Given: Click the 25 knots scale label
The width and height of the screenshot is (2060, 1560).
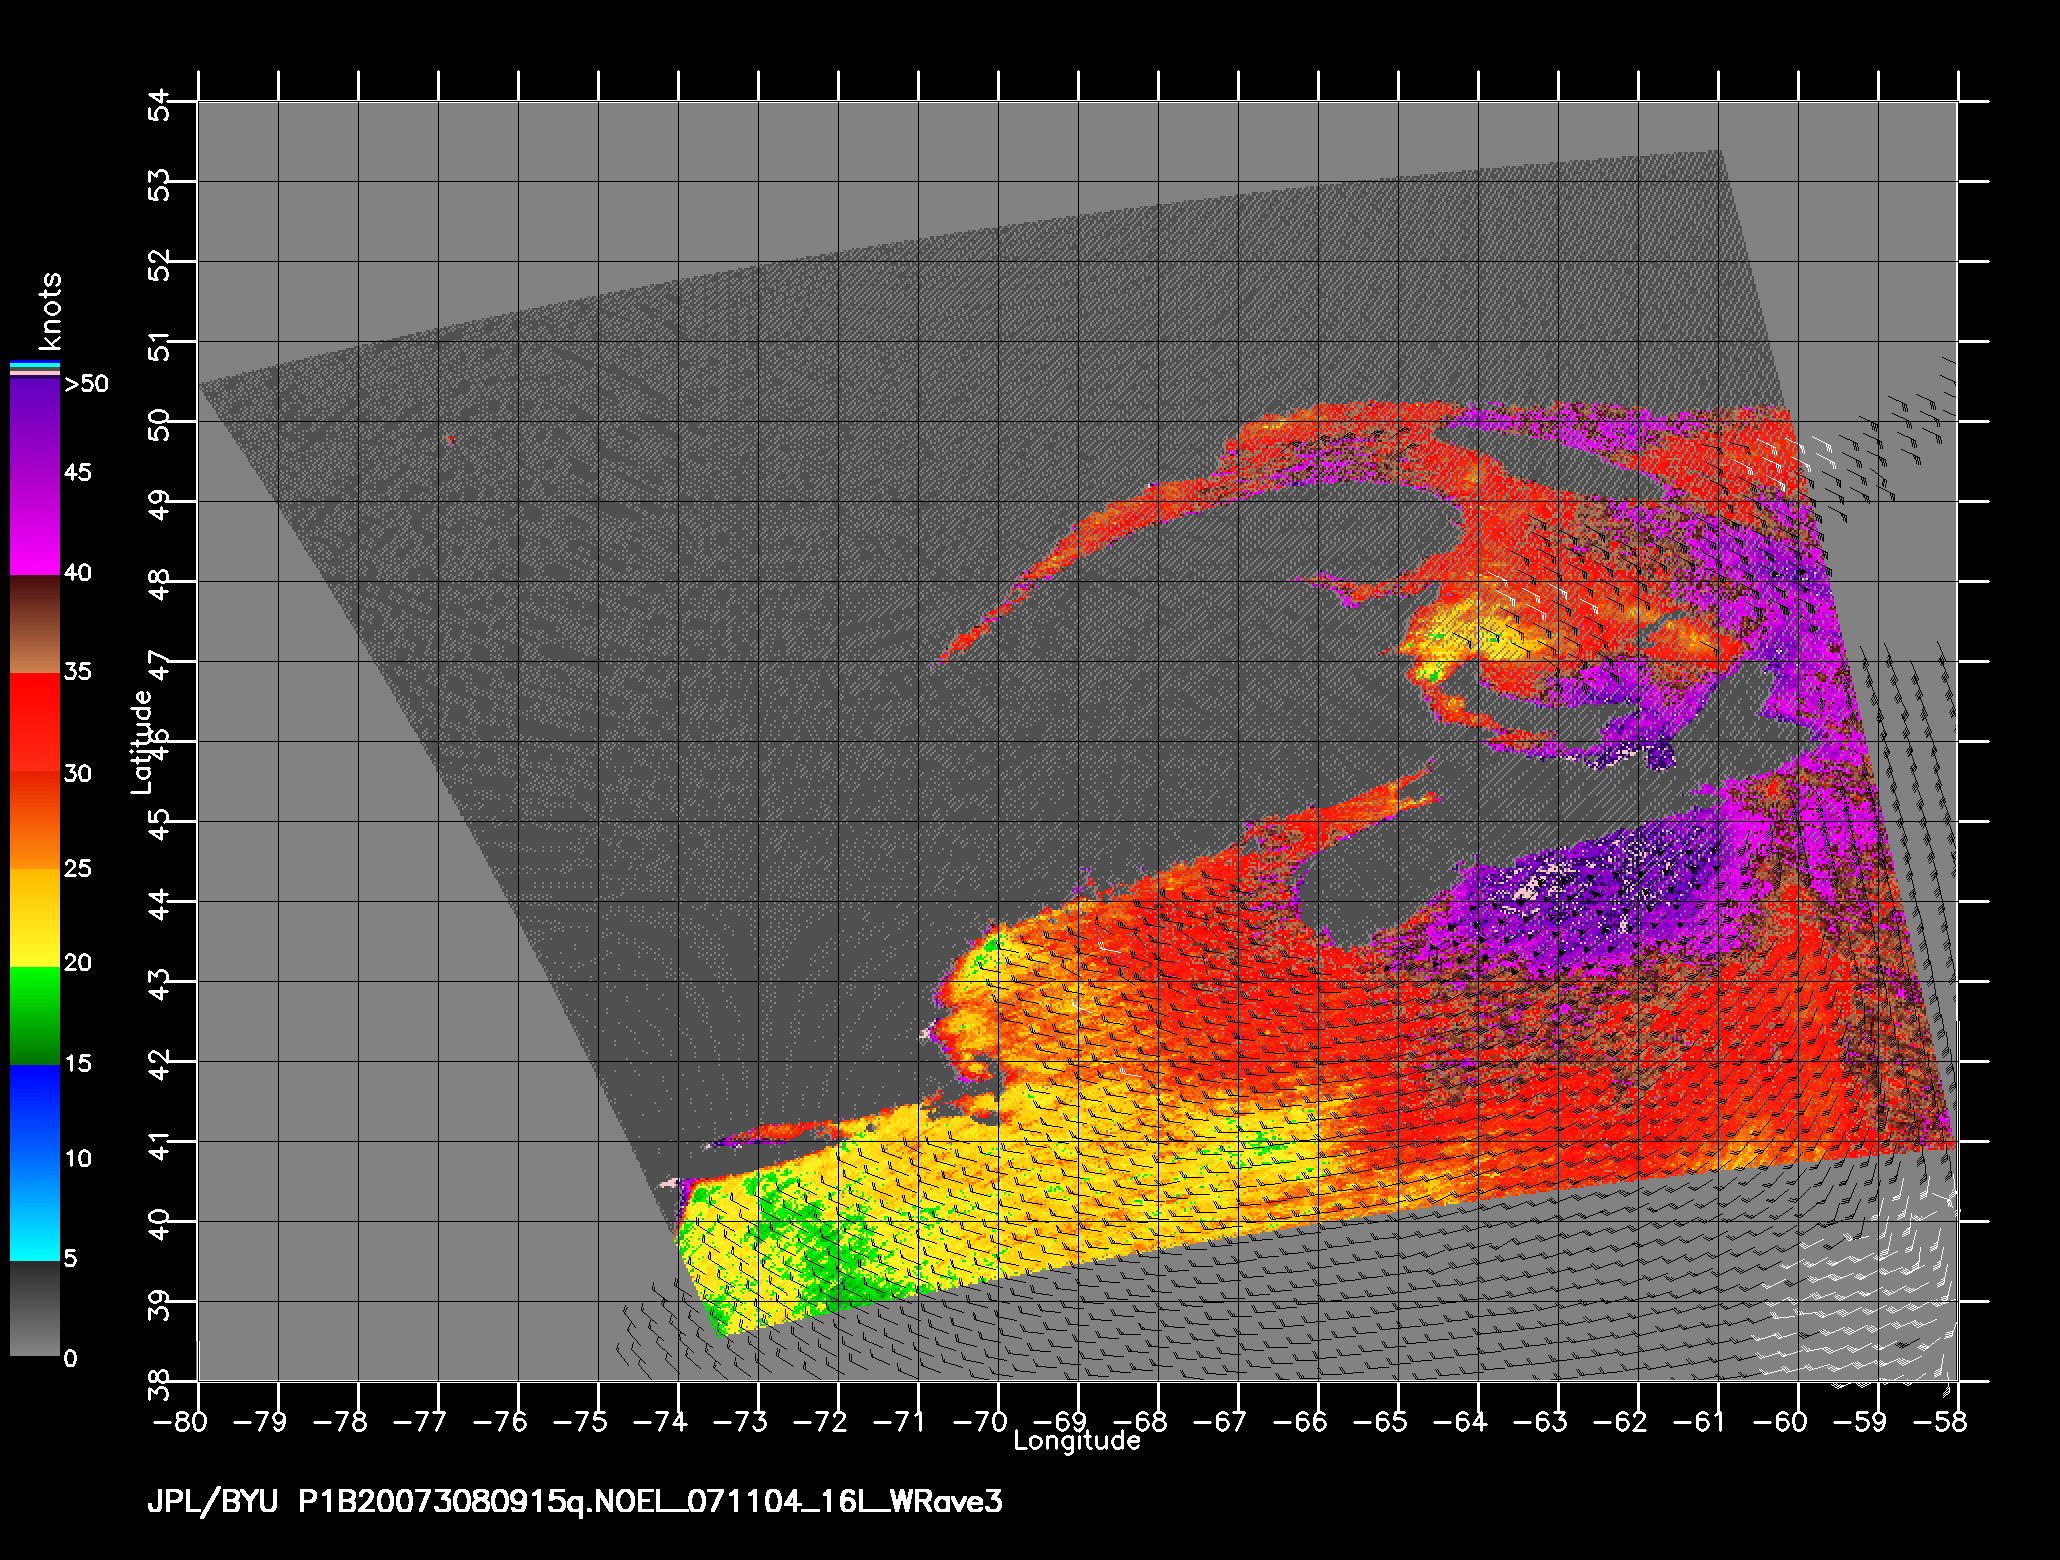Looking at the screenshot, I should click(77, 869).
